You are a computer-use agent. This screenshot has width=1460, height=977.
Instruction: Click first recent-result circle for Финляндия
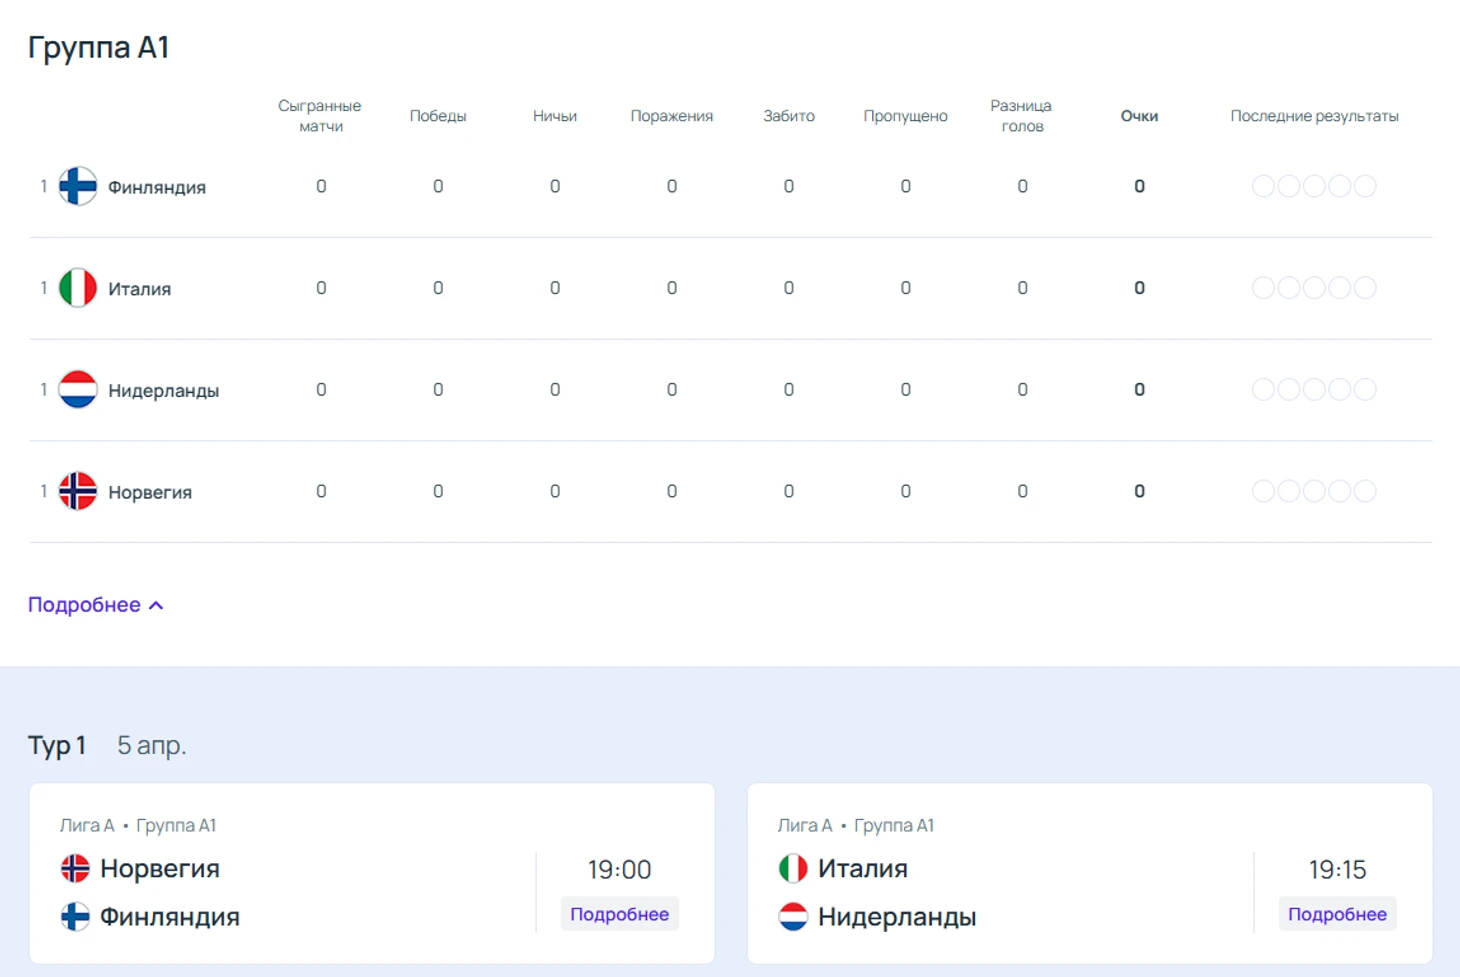tap(1263, 186)
